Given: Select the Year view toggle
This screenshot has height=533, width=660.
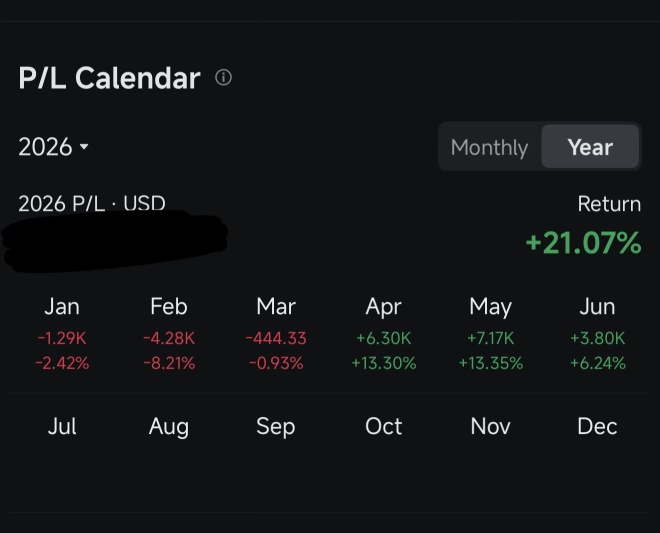Looking at the screenshot, I should (x=590, y=147).
